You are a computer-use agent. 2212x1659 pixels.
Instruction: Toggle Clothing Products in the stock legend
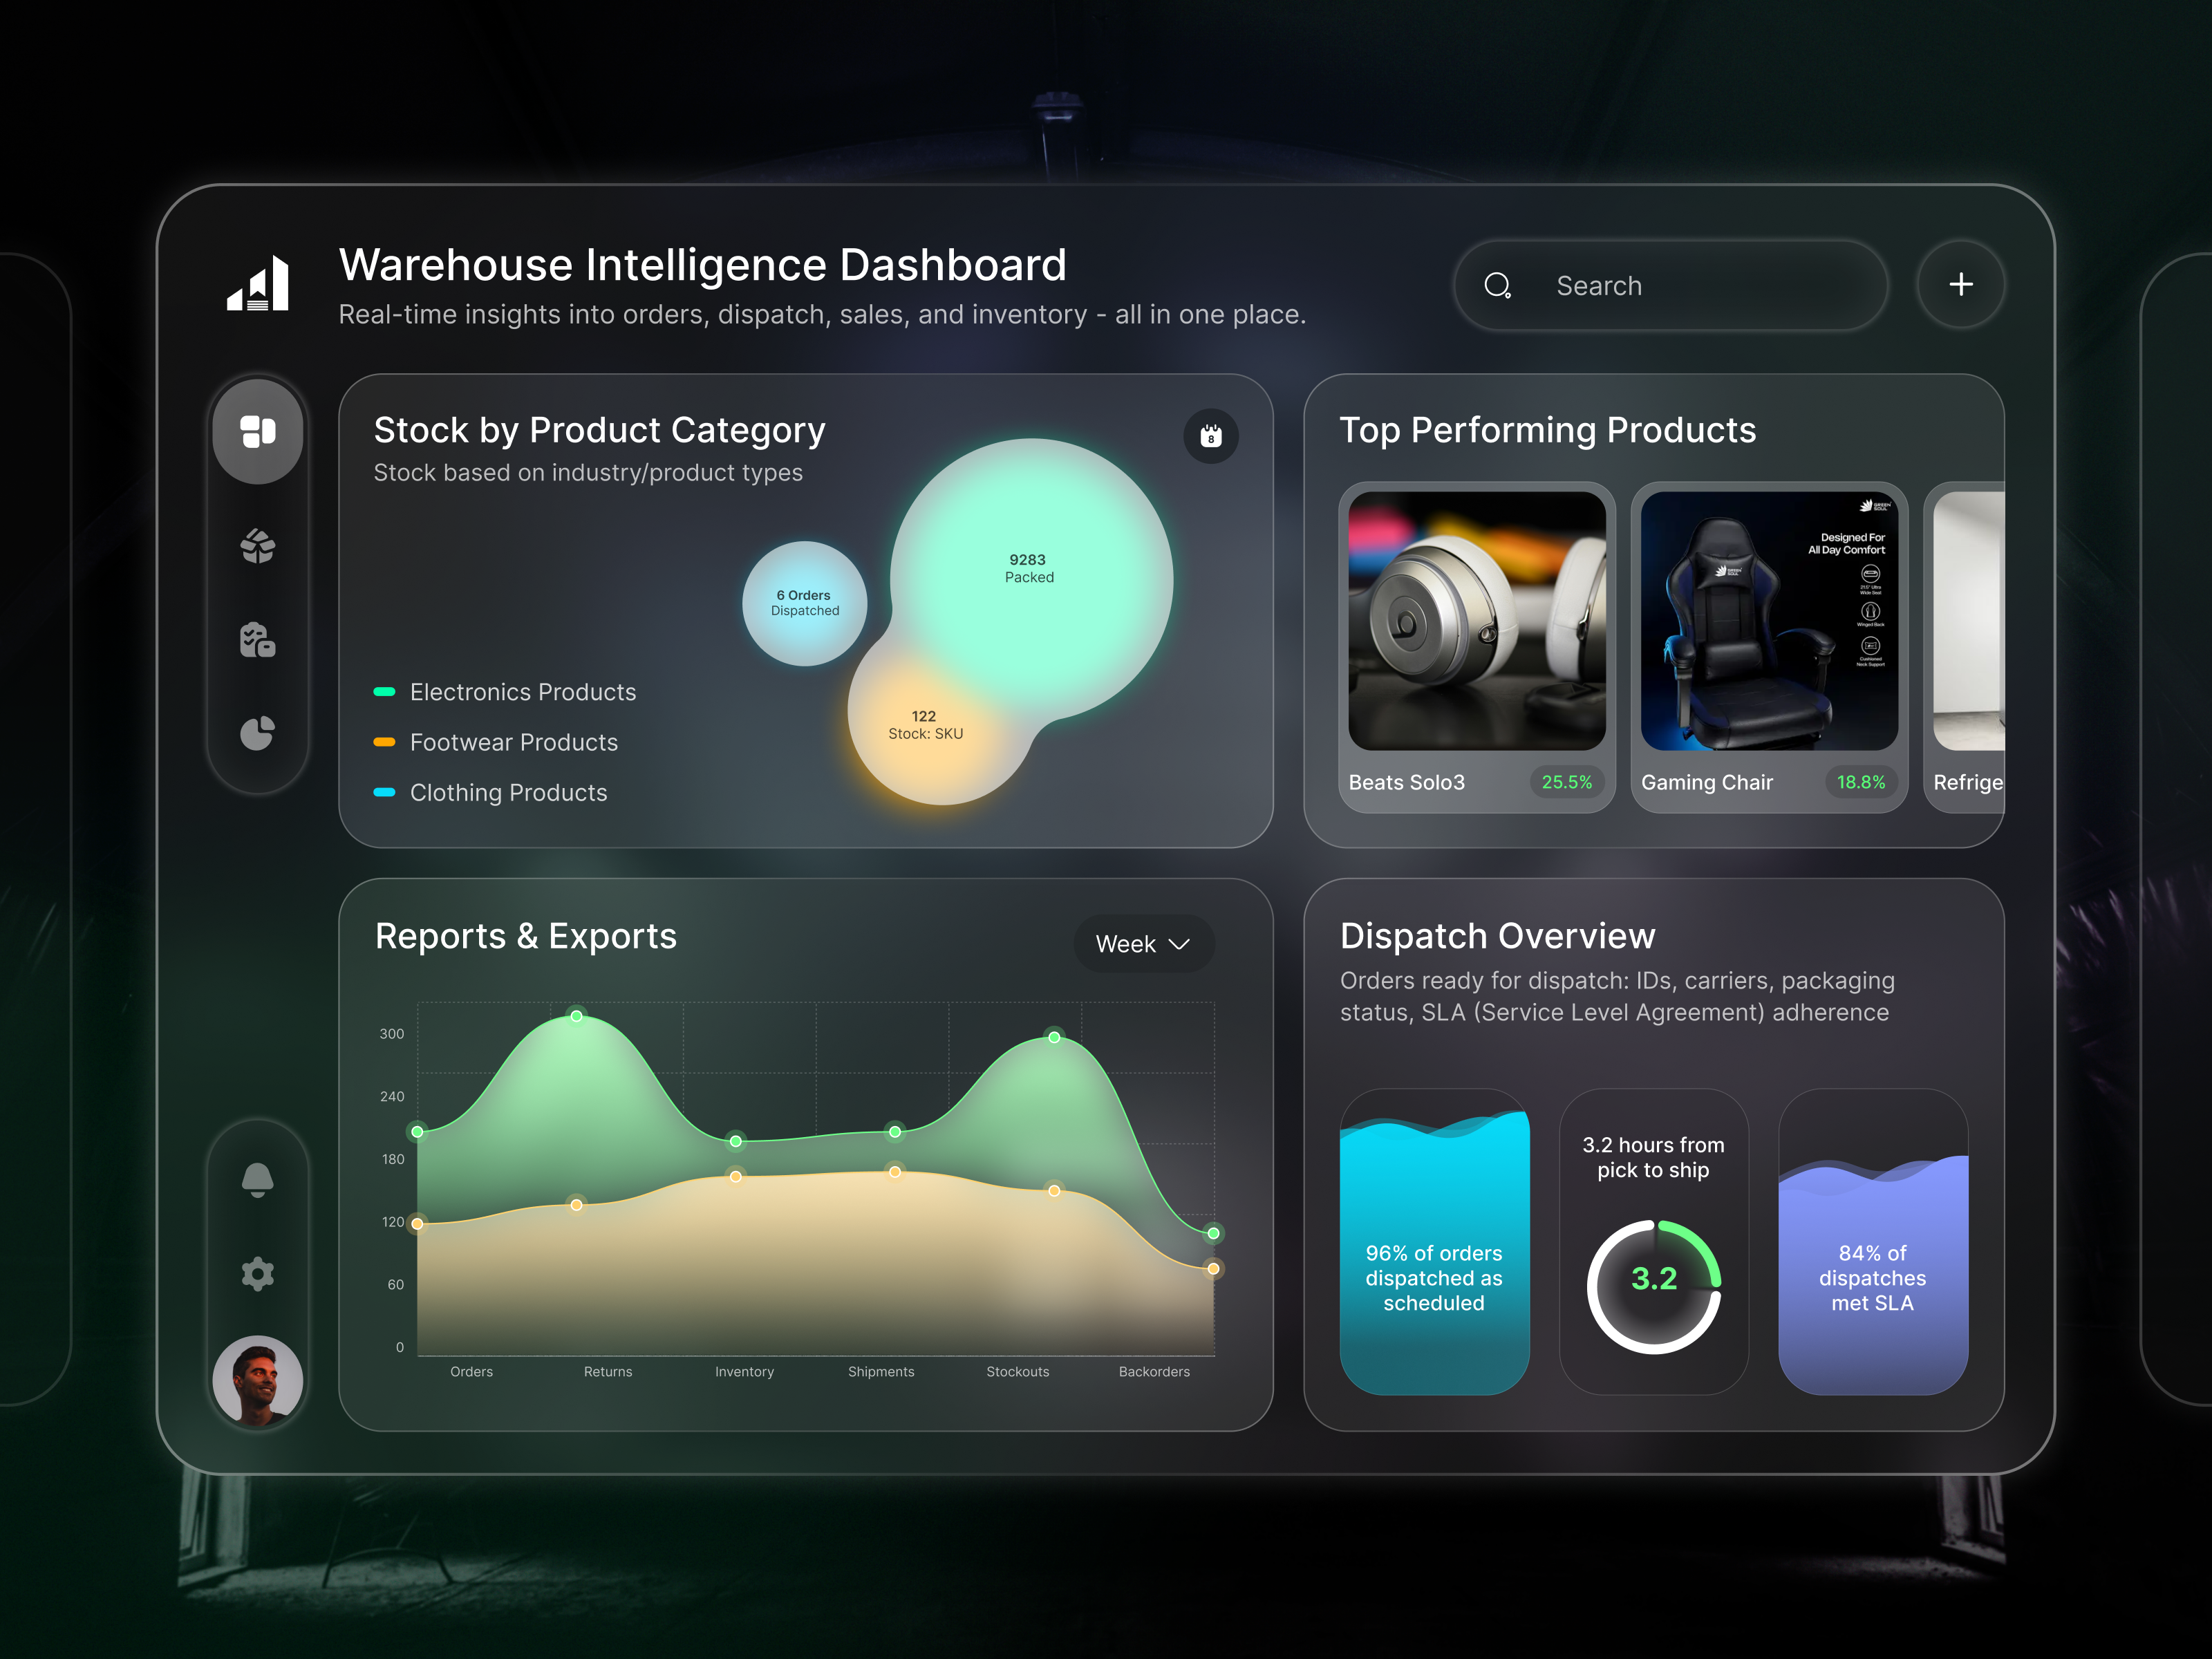[508, 793]
